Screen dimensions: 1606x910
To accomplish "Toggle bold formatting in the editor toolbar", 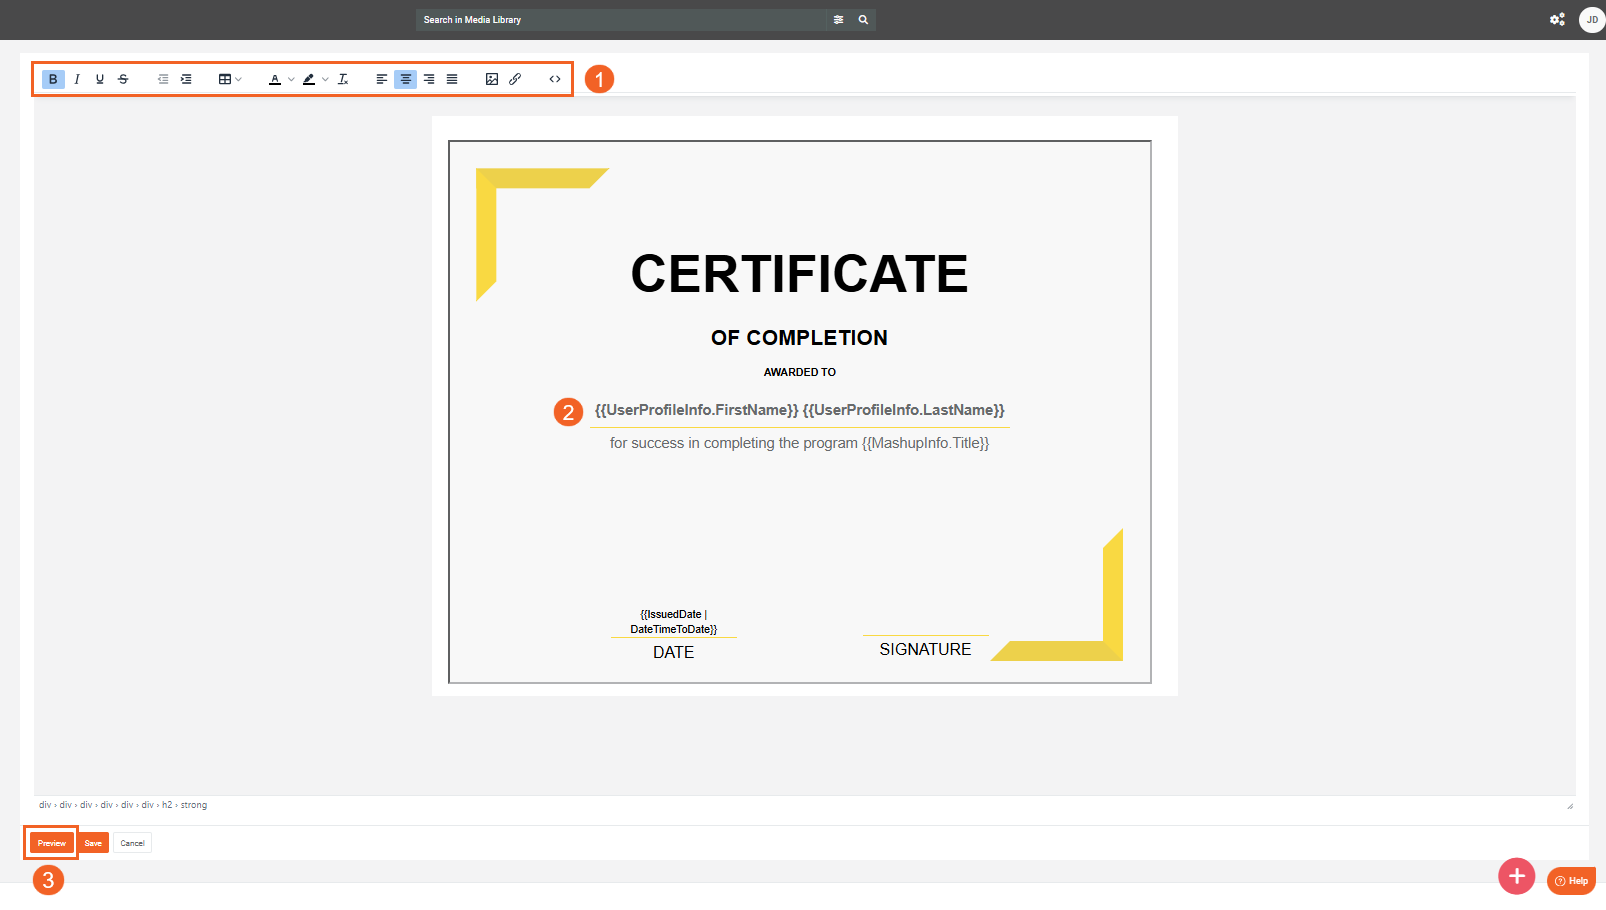I will tap(53, 79).
